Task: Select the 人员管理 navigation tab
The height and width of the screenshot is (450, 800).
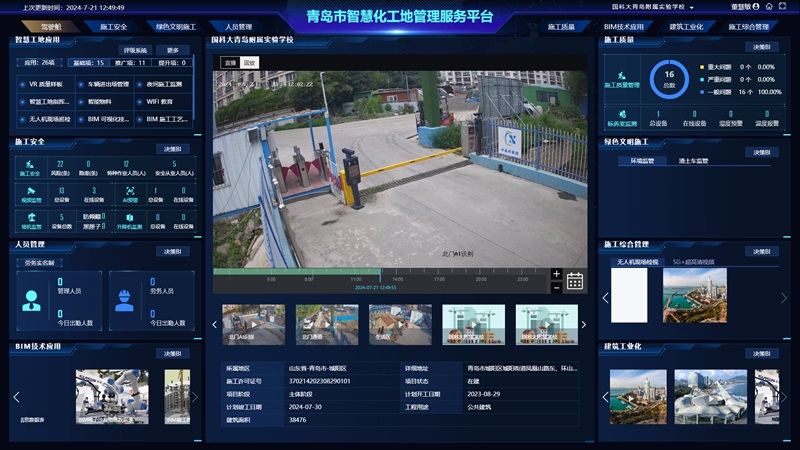Action: [x=237, y=27]
